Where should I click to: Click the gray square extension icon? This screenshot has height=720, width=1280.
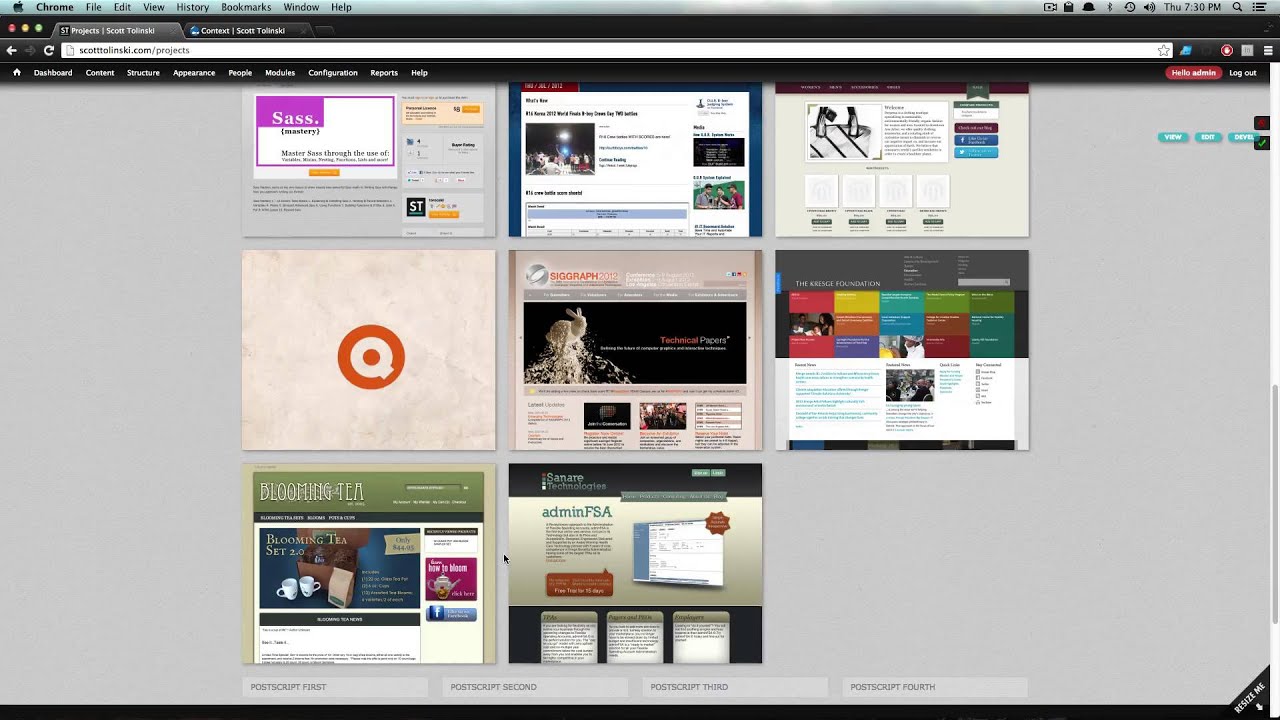click(x=1247, y=50)
